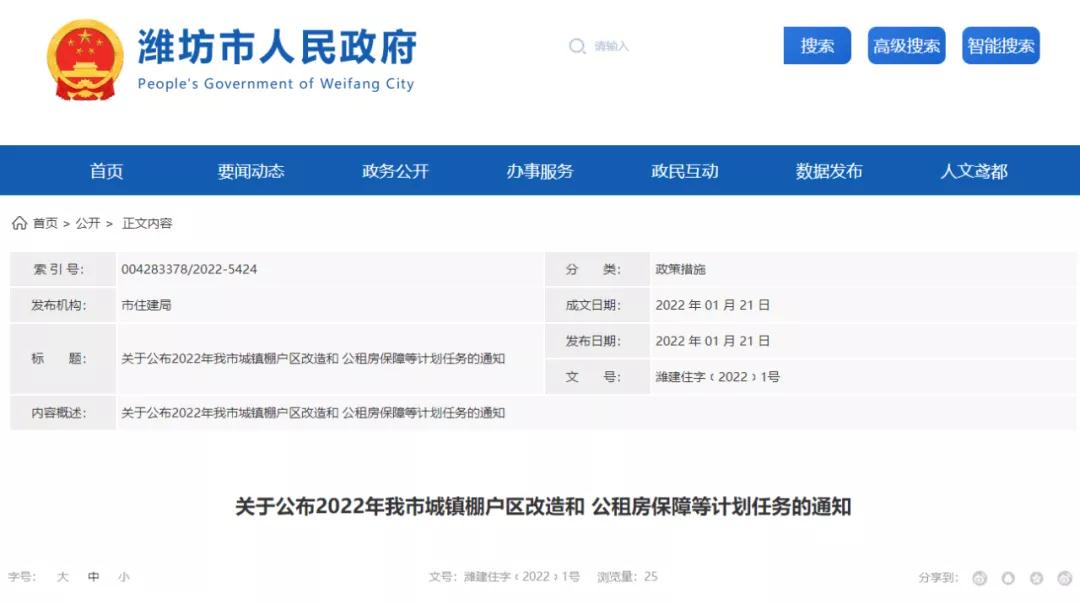Screen dimensions: 1080x604
Task: Click the 搜索 search button
Action: 816,46
